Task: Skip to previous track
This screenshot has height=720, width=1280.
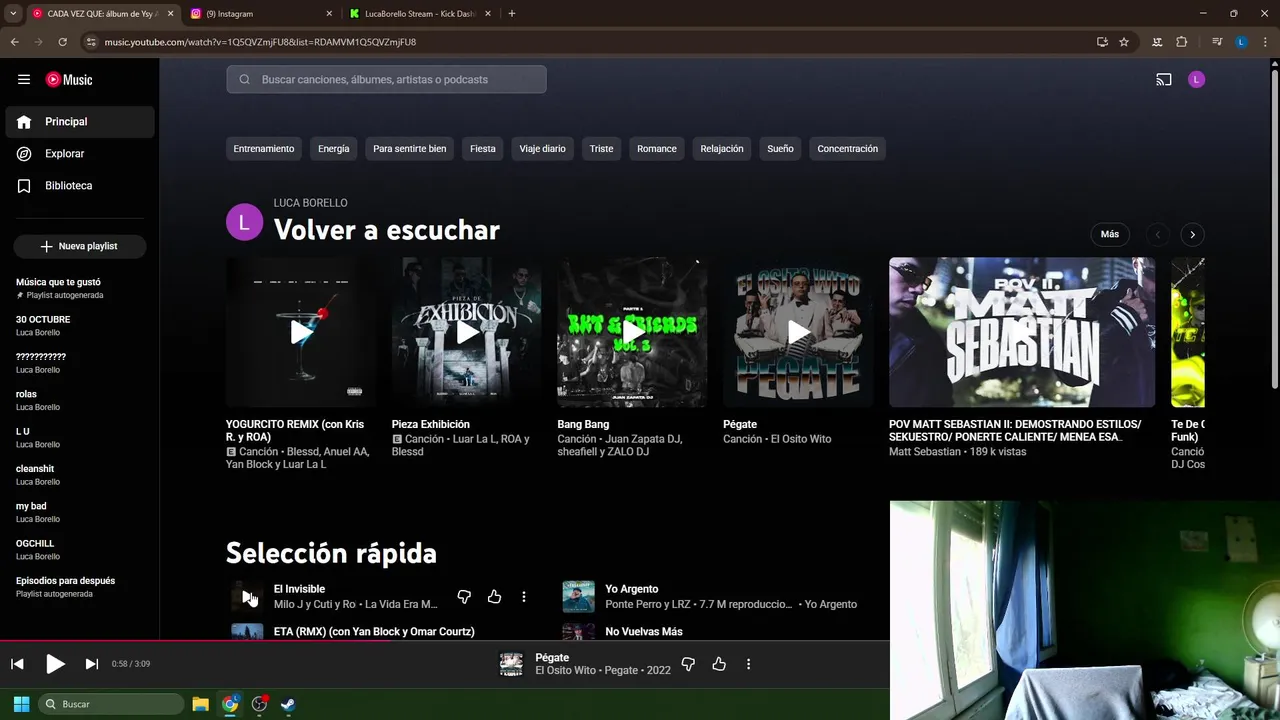Action: pos(17,664)
